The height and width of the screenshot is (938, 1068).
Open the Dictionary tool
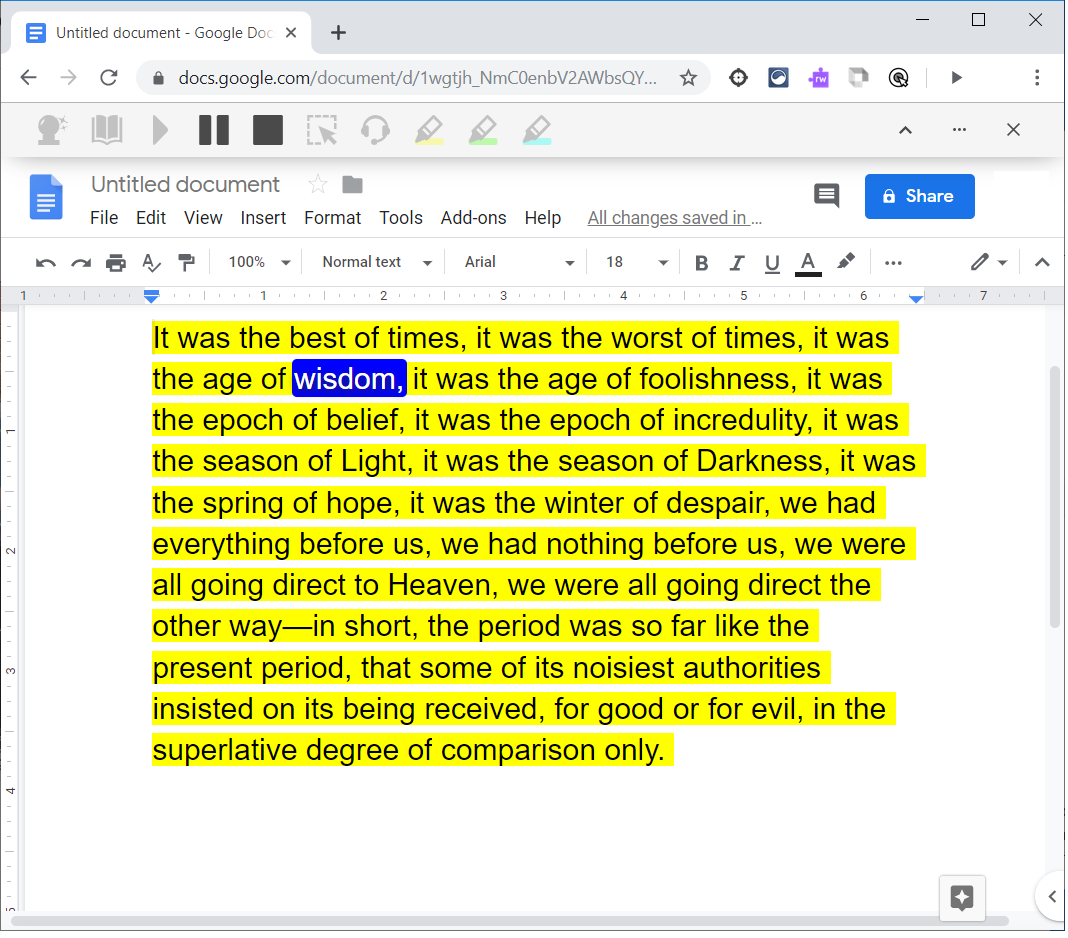[x=107, y=130]
